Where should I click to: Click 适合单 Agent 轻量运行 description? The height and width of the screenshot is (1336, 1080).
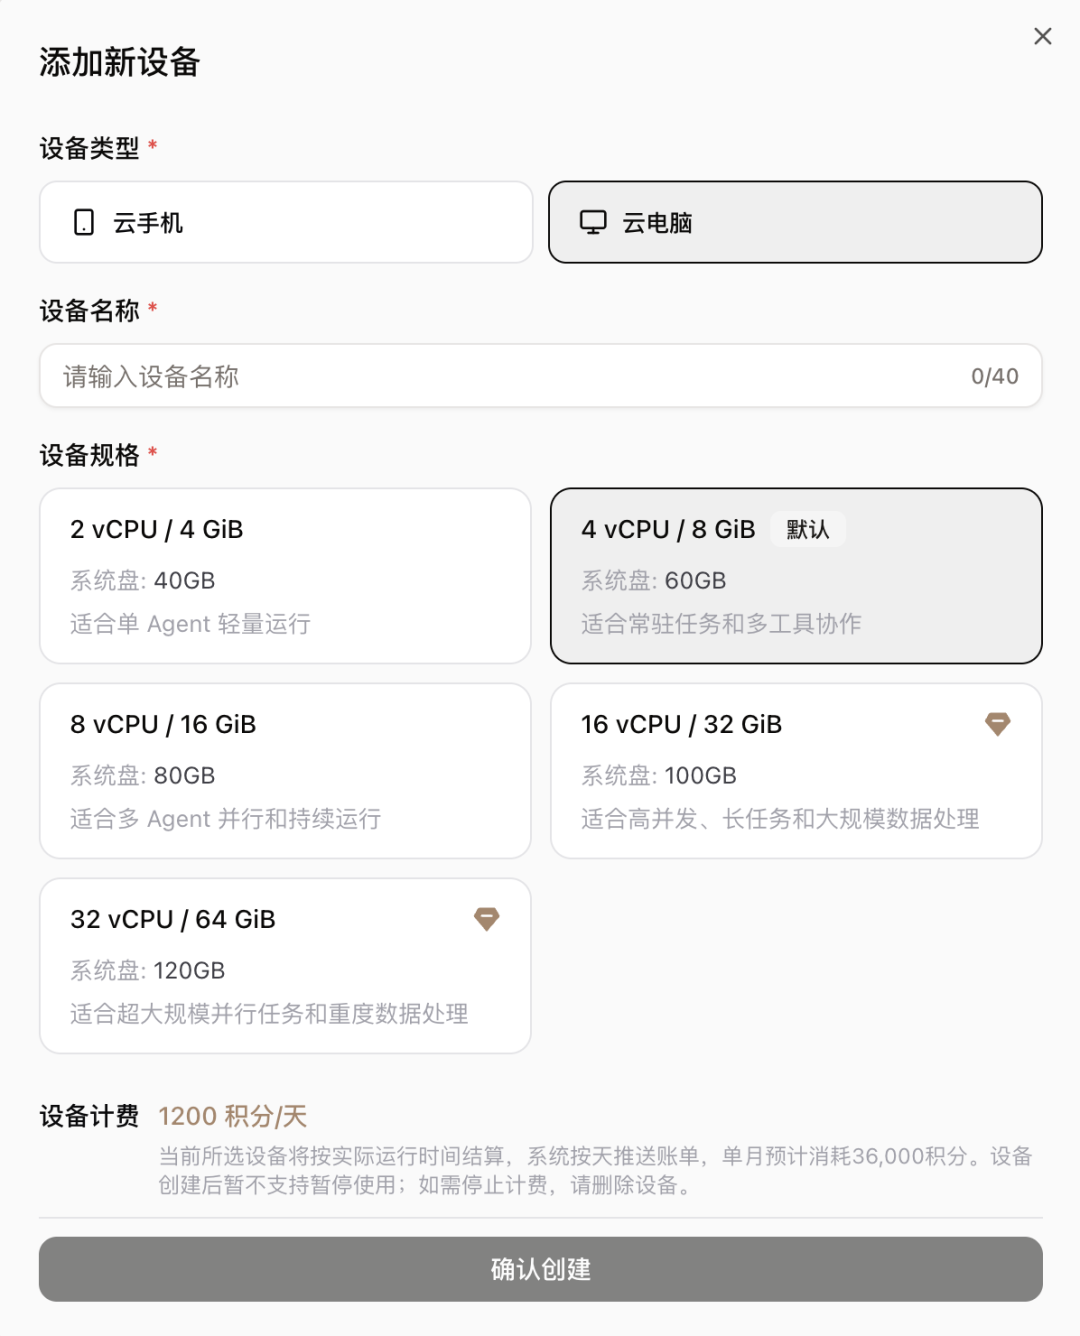[x=190, y=624]
